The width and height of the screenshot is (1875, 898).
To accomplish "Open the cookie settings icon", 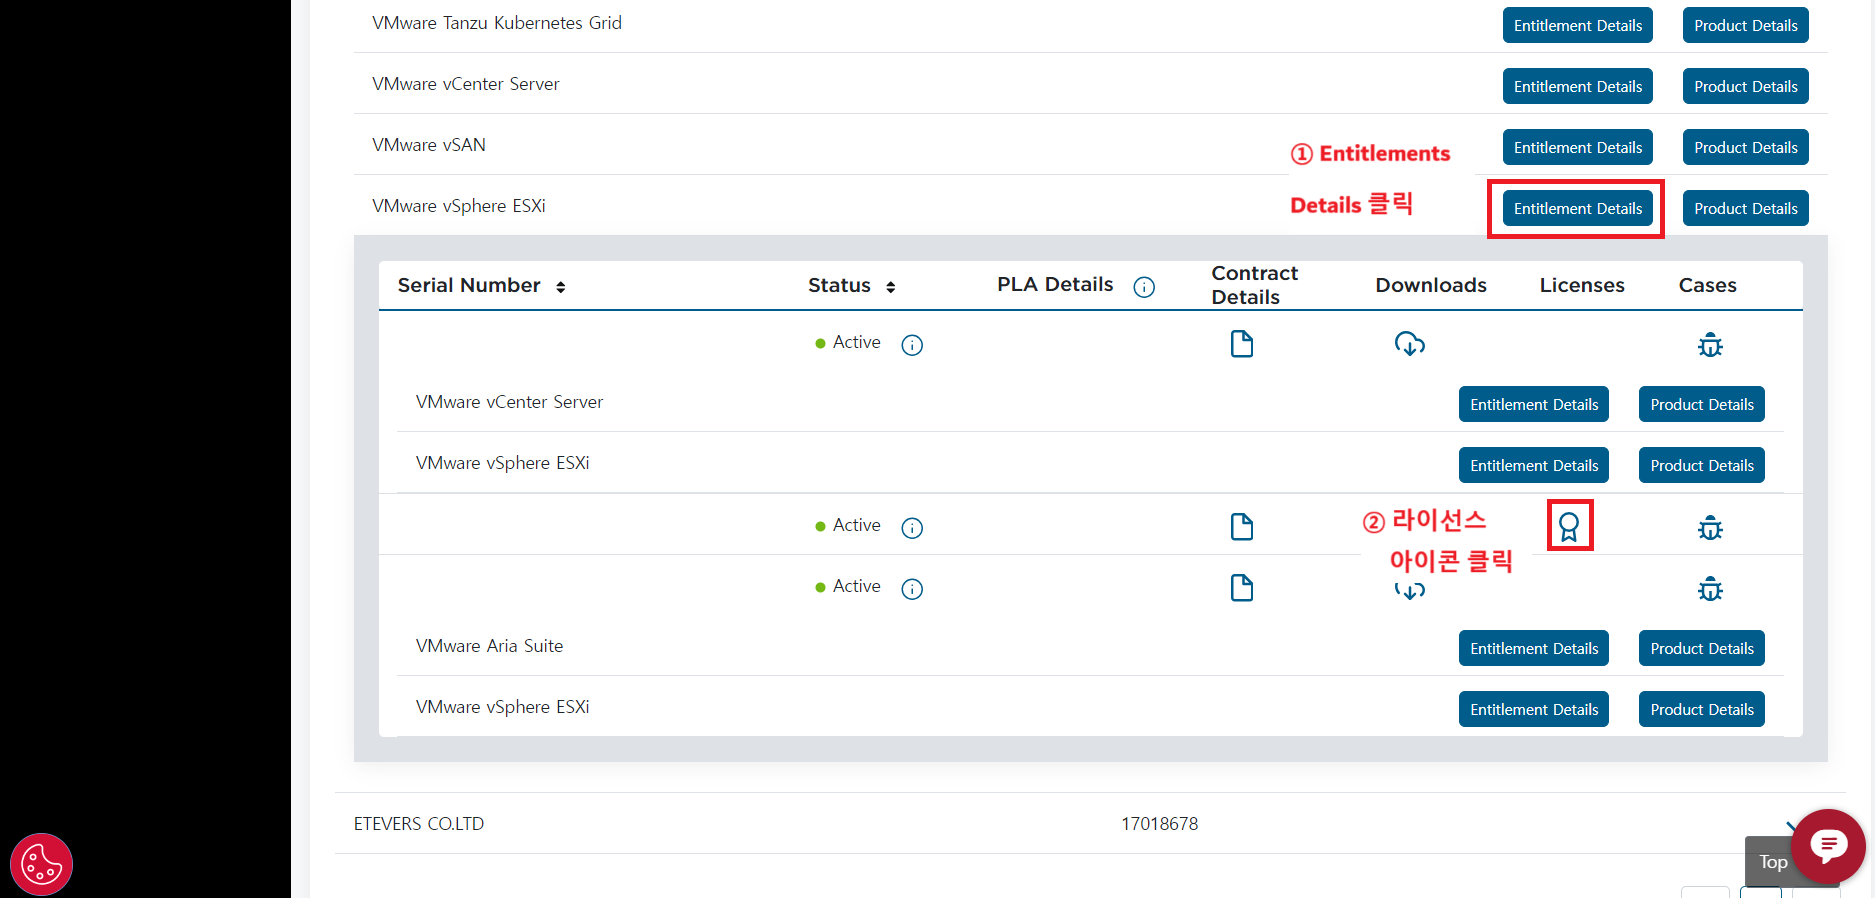I will 41,864.
